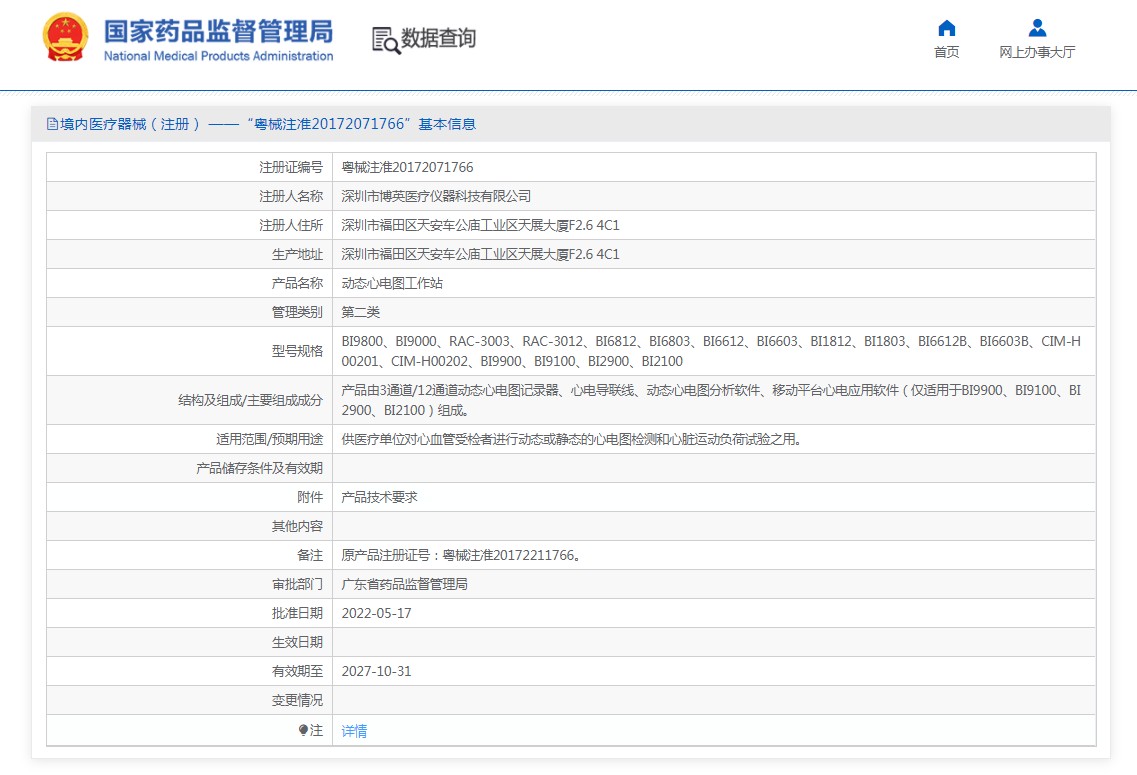Click National Medical Products Administration text
1137x775 pixels.
point(218,56)
